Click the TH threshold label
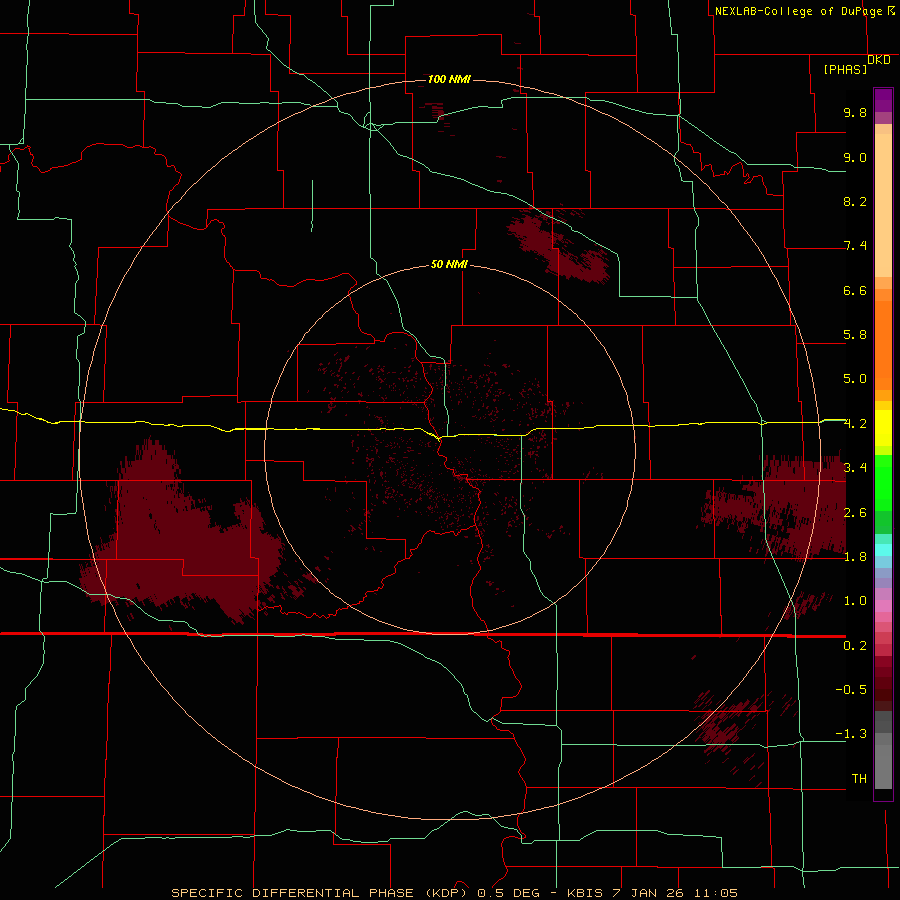This screenshot has width=900, height=900. [859, 778]
